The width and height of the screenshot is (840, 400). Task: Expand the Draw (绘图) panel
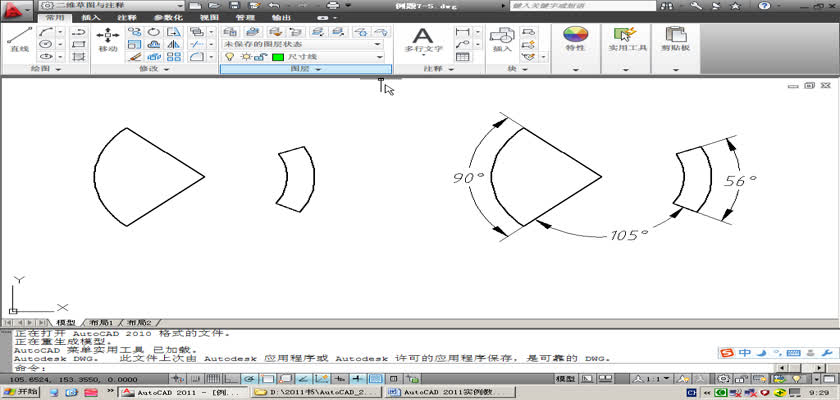46,69
